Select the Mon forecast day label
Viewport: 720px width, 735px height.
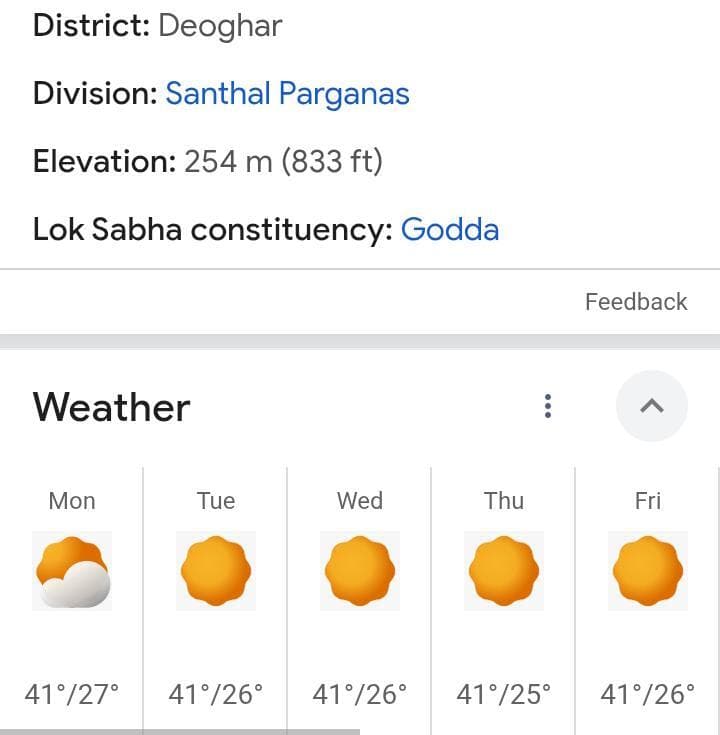pos(72,501)
